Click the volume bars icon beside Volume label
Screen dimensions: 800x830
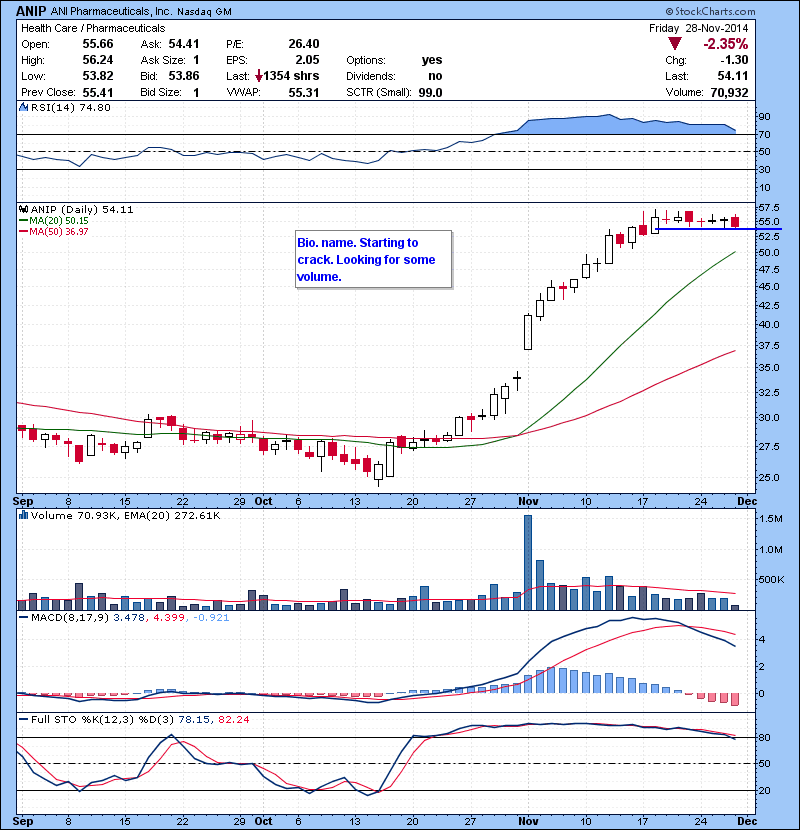click(23, 515)
